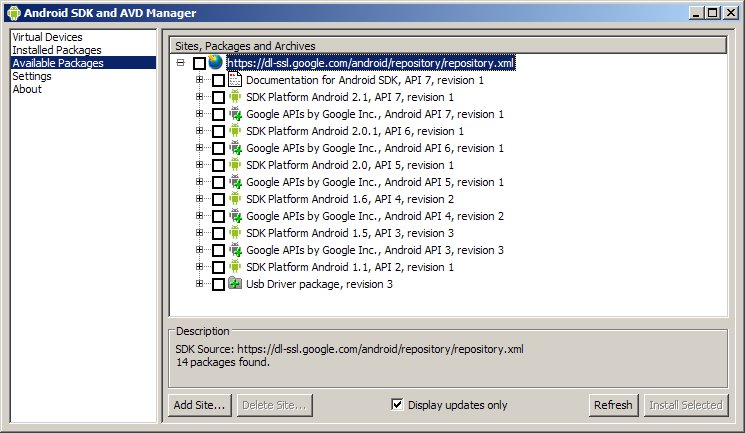Select the repository.xml URL row

coord(371,63)
